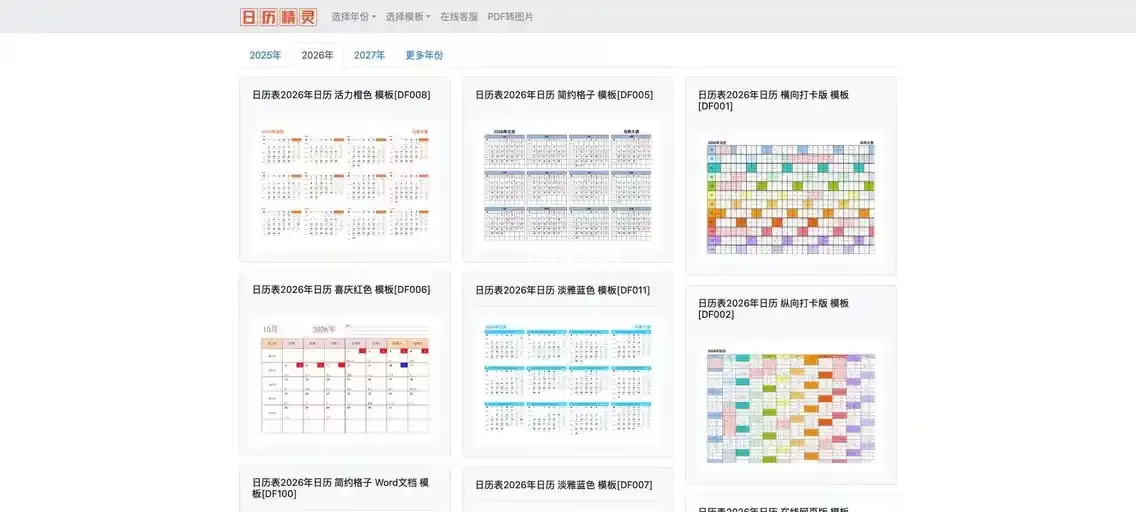The width and height of the screenshot is (1136, 512).
Task: Open 简约格子 模板[DF005] title link
Action: pyautogui.click(x=564, y=95)
